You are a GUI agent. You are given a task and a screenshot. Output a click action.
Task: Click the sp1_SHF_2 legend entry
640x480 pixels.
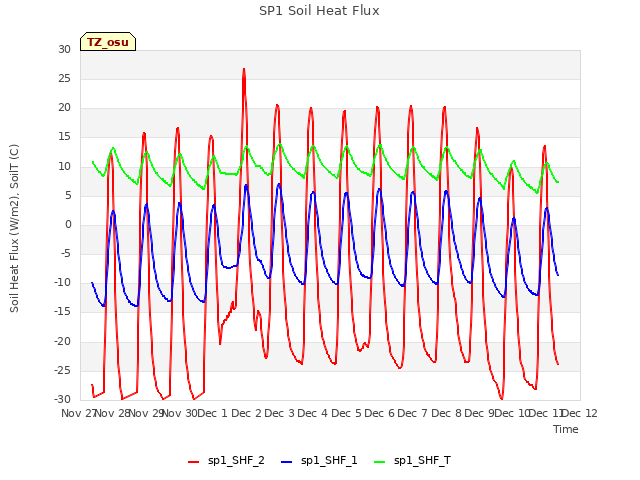[226, 461]
